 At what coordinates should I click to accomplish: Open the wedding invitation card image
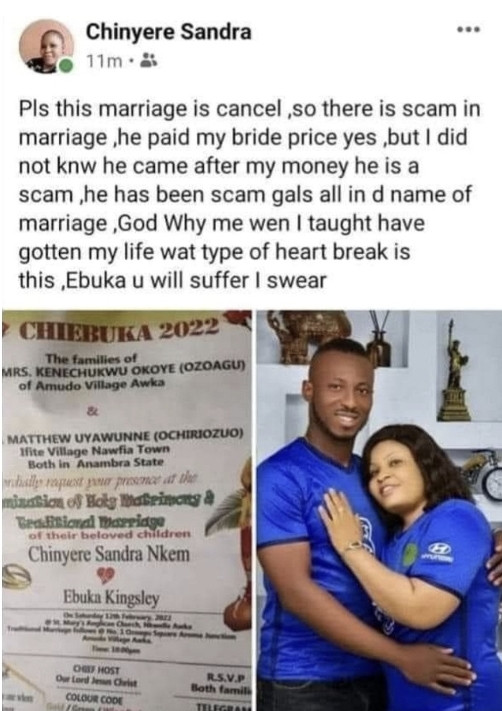127,510
